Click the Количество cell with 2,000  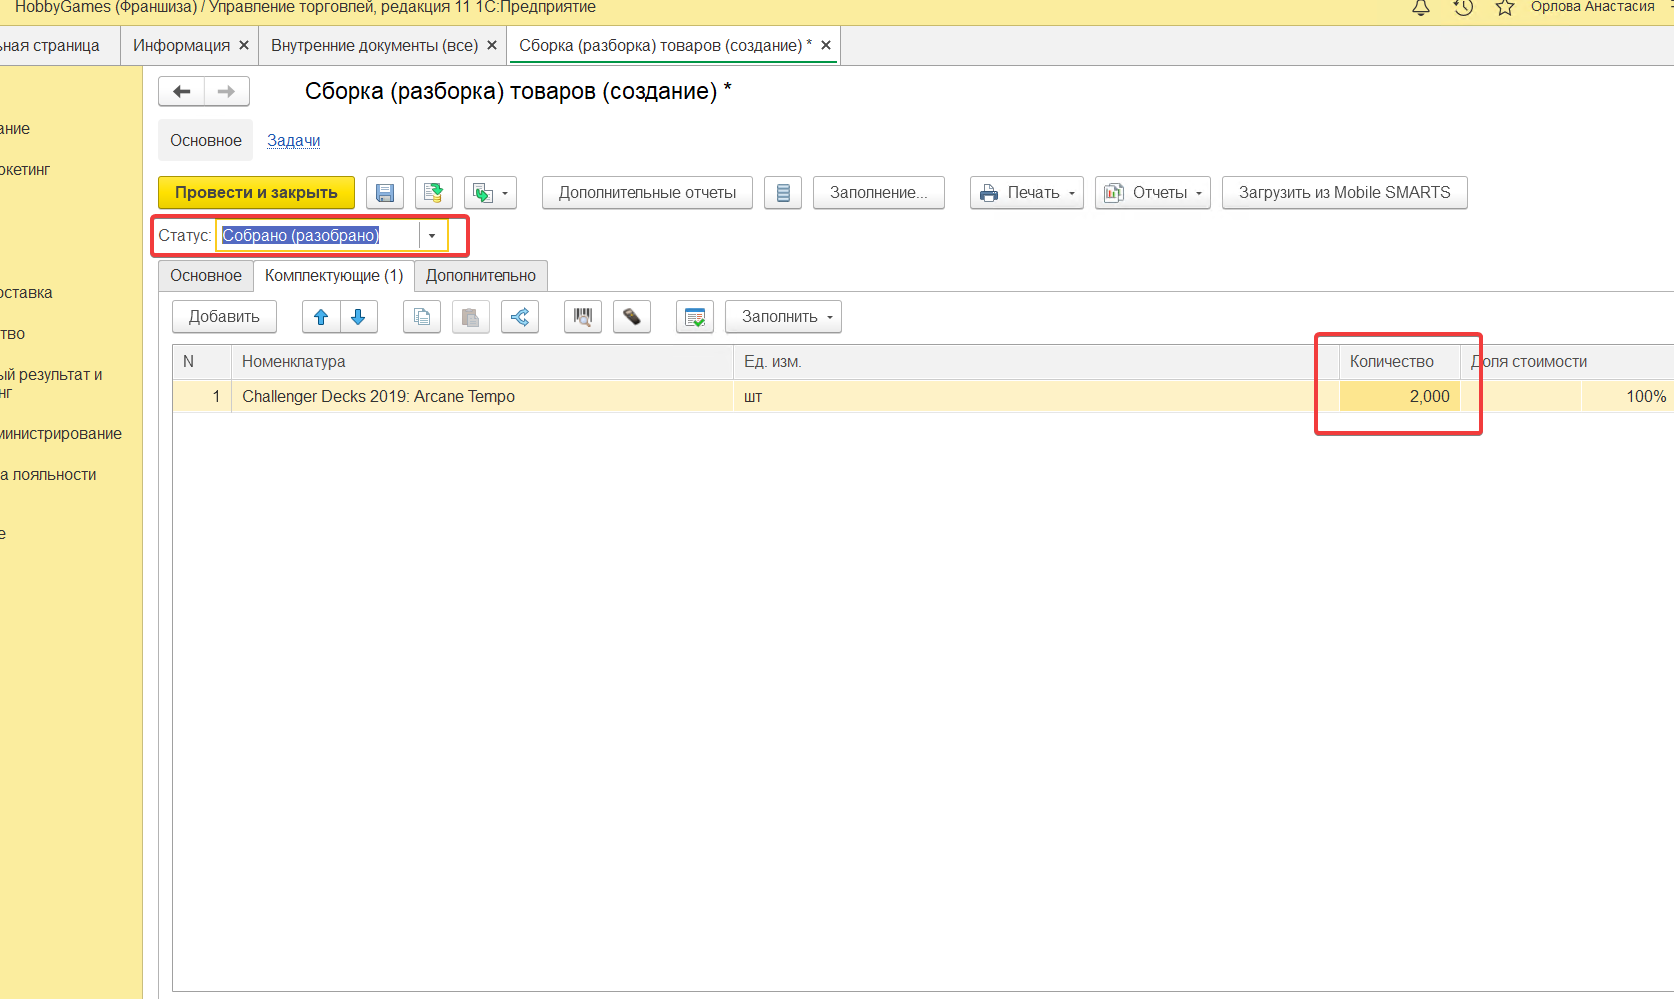coord(1400,397)
